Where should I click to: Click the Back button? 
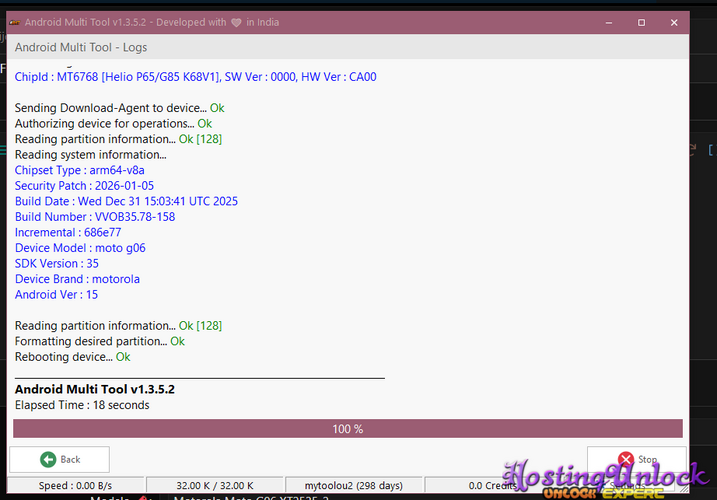click(59, 459)
